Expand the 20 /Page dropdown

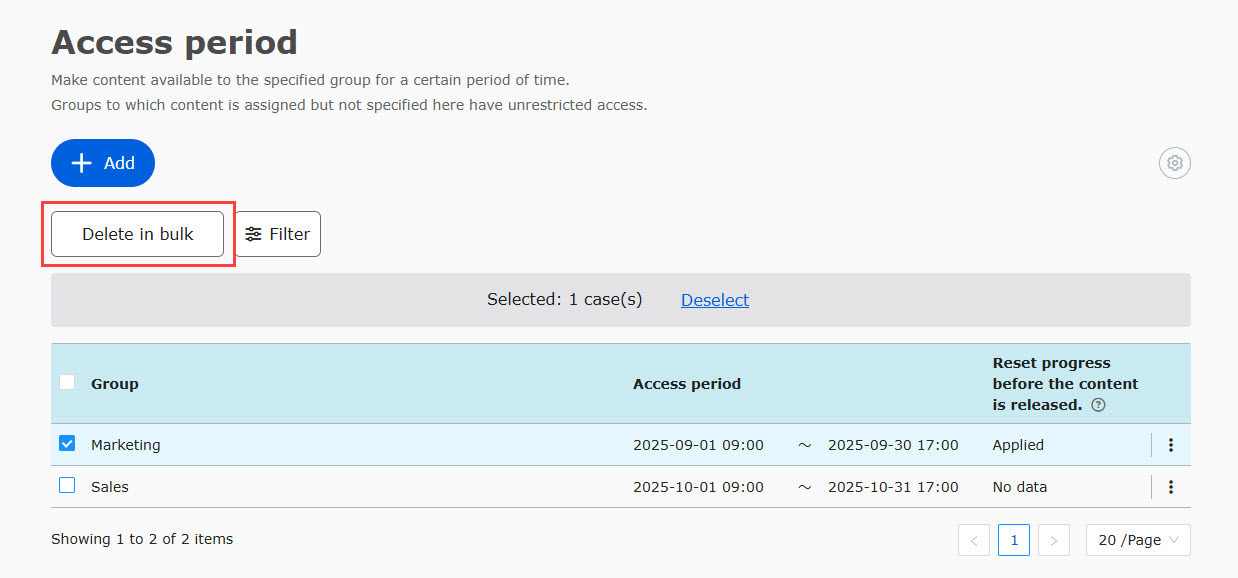point(1138,540)
